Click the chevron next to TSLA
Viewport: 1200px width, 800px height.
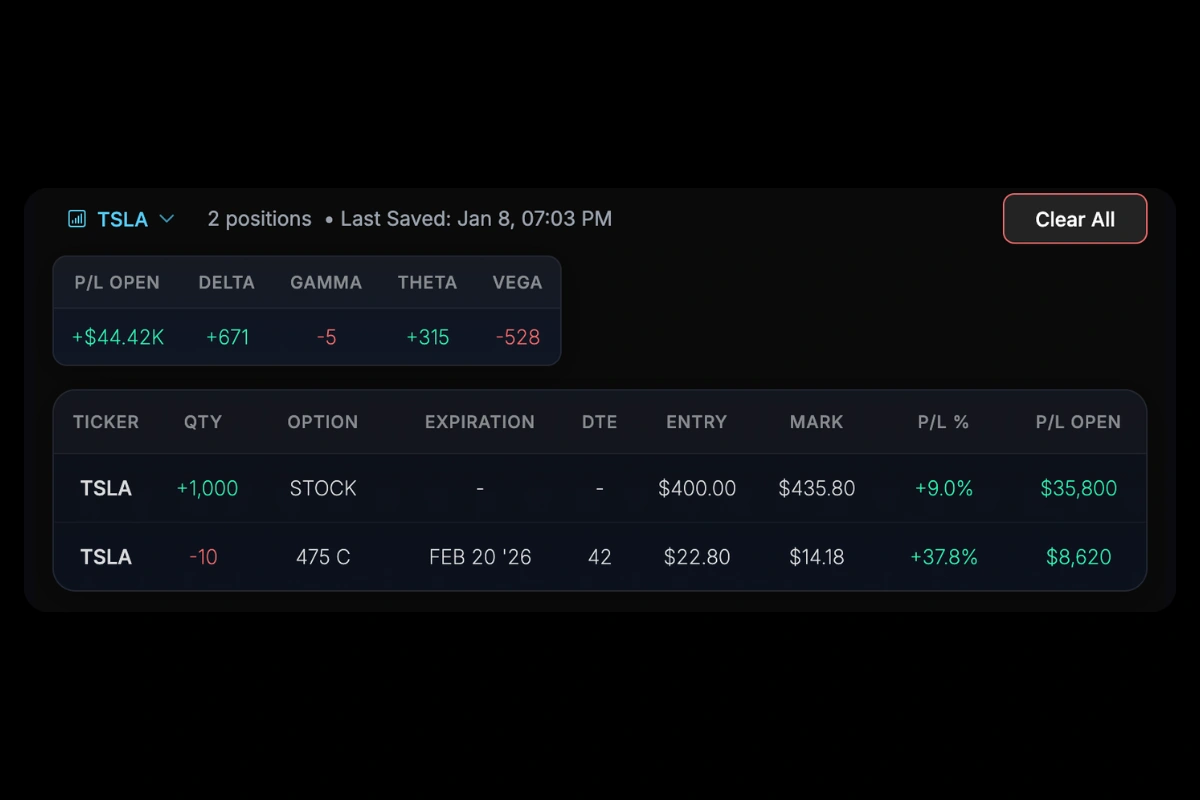(x=167, y=218)
